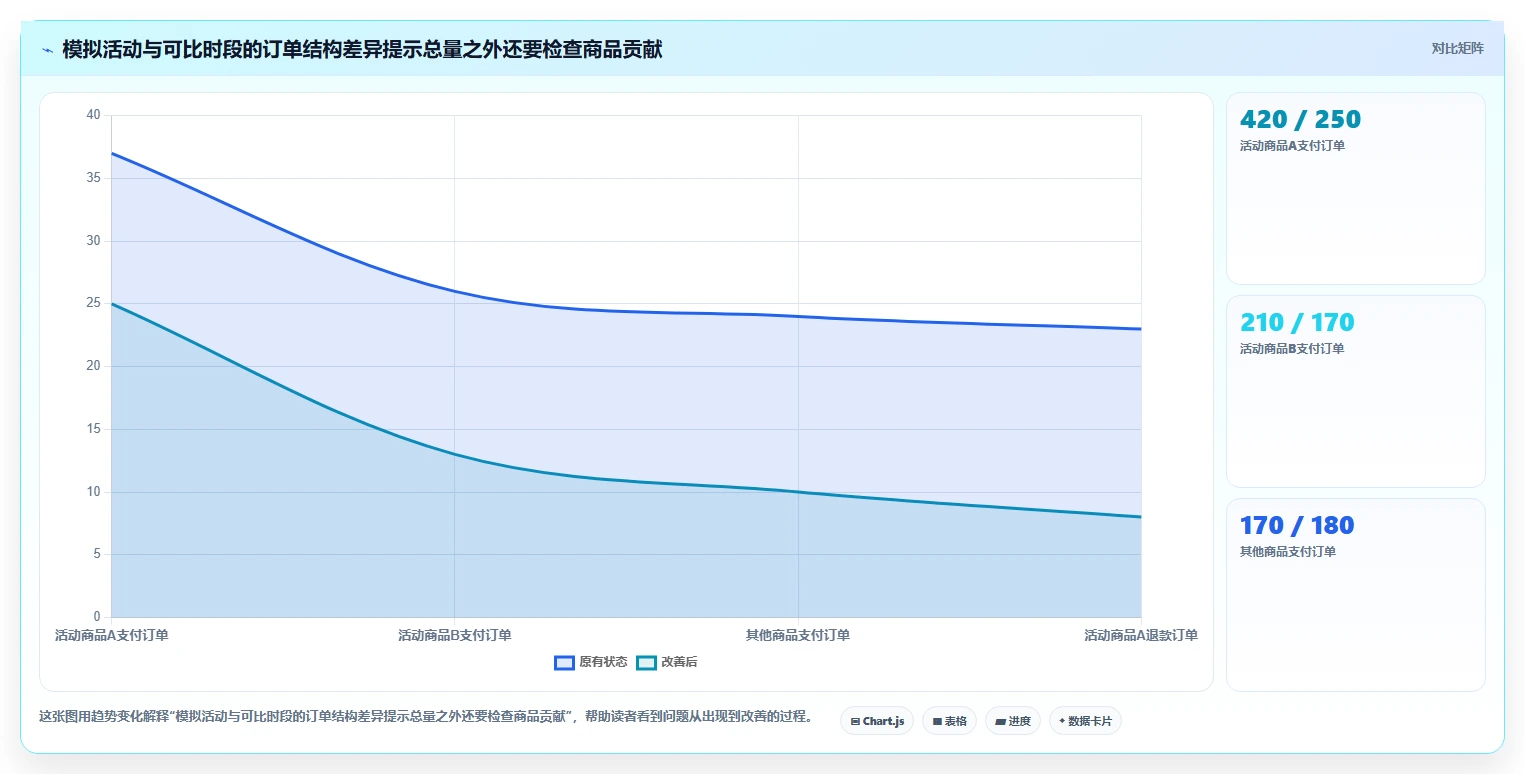Click the 活动商品A支付订单 card caption

point(1292,146)
